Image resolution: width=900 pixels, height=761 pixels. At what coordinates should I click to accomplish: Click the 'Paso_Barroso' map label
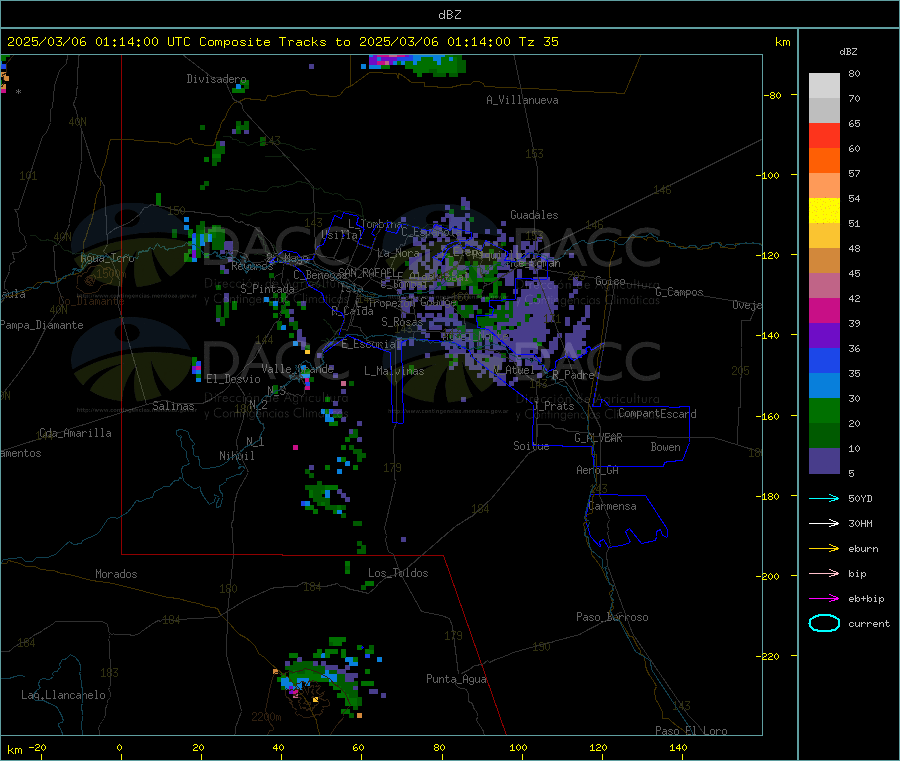point(612,617)
